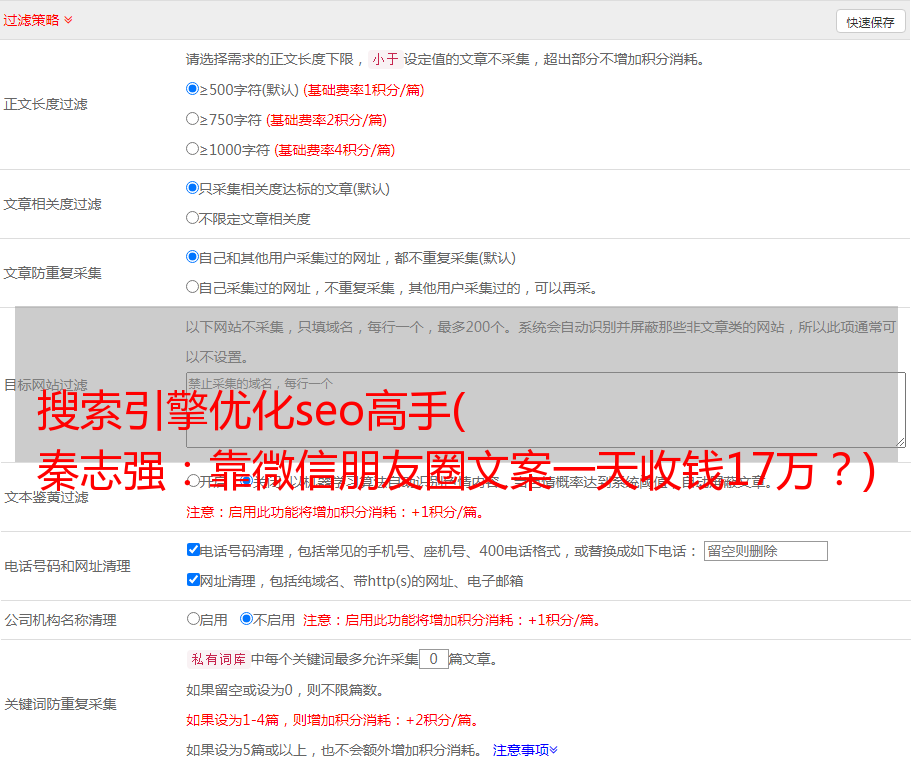Viewport: 912px width, 768px height.
Task: Toggle the 网址清理 checkbox
Action: (193, 579)
